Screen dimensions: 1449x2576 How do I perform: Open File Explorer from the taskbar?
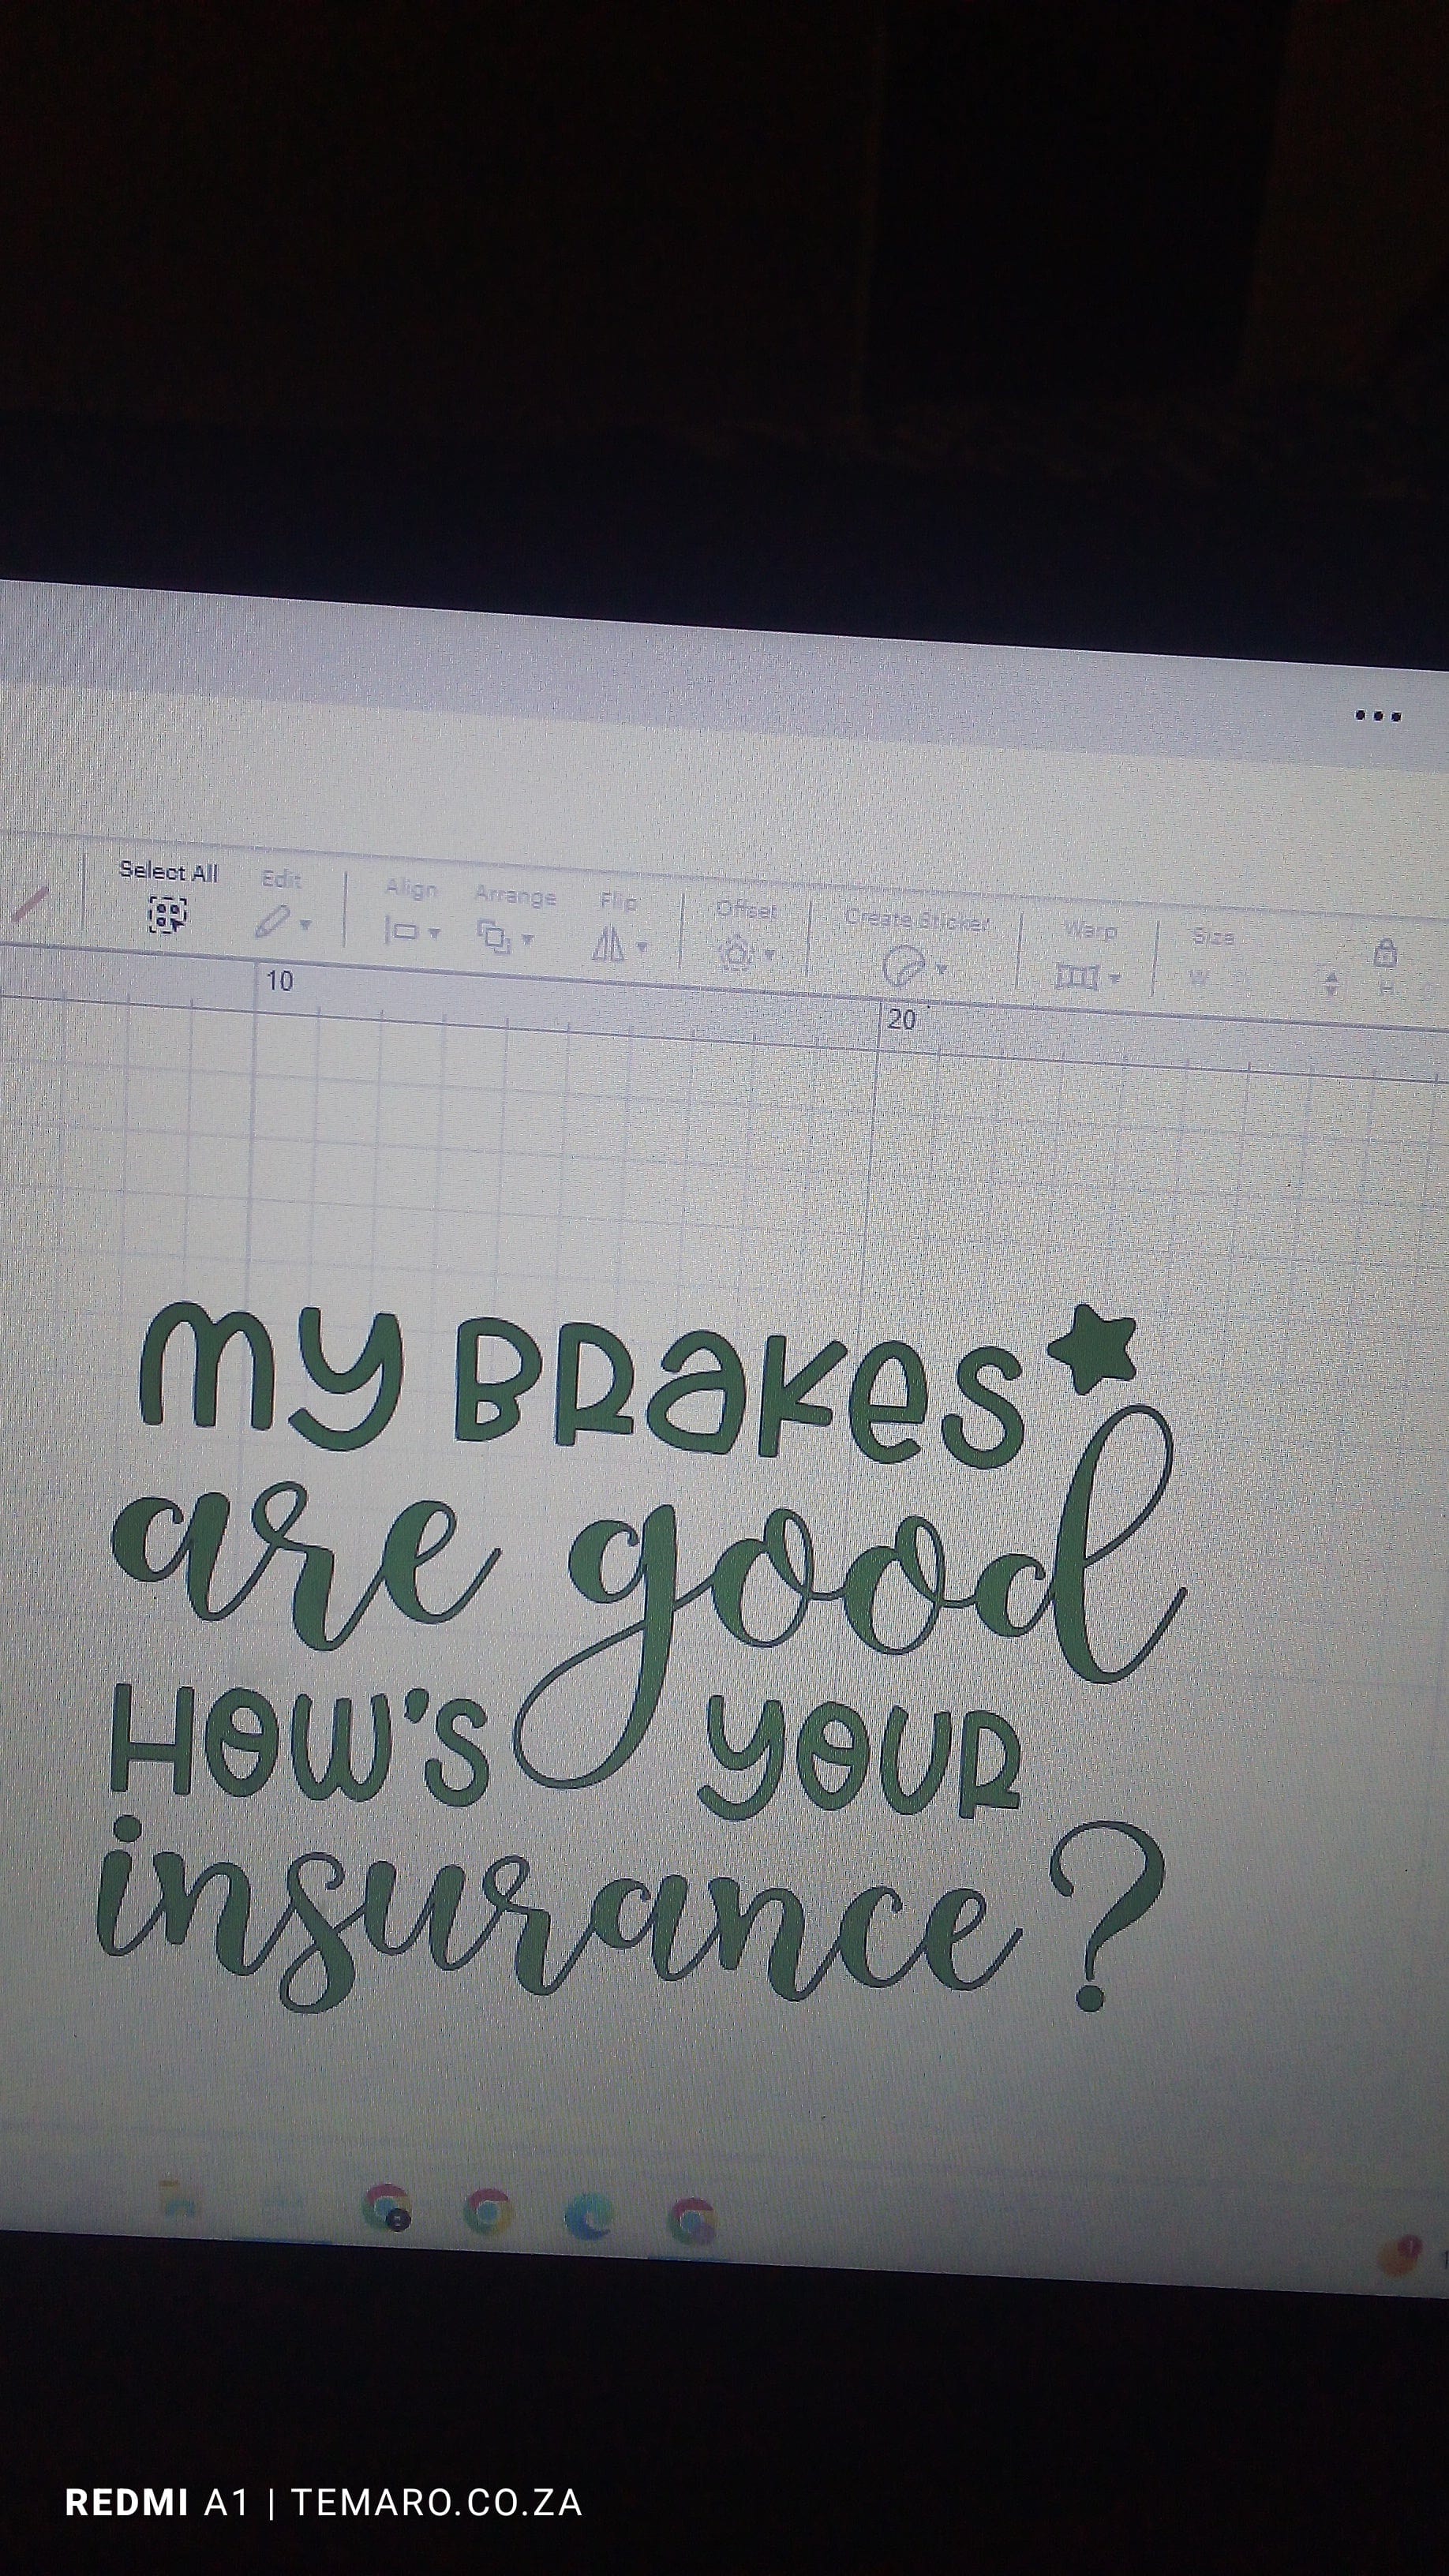(x=179, y=2196)
